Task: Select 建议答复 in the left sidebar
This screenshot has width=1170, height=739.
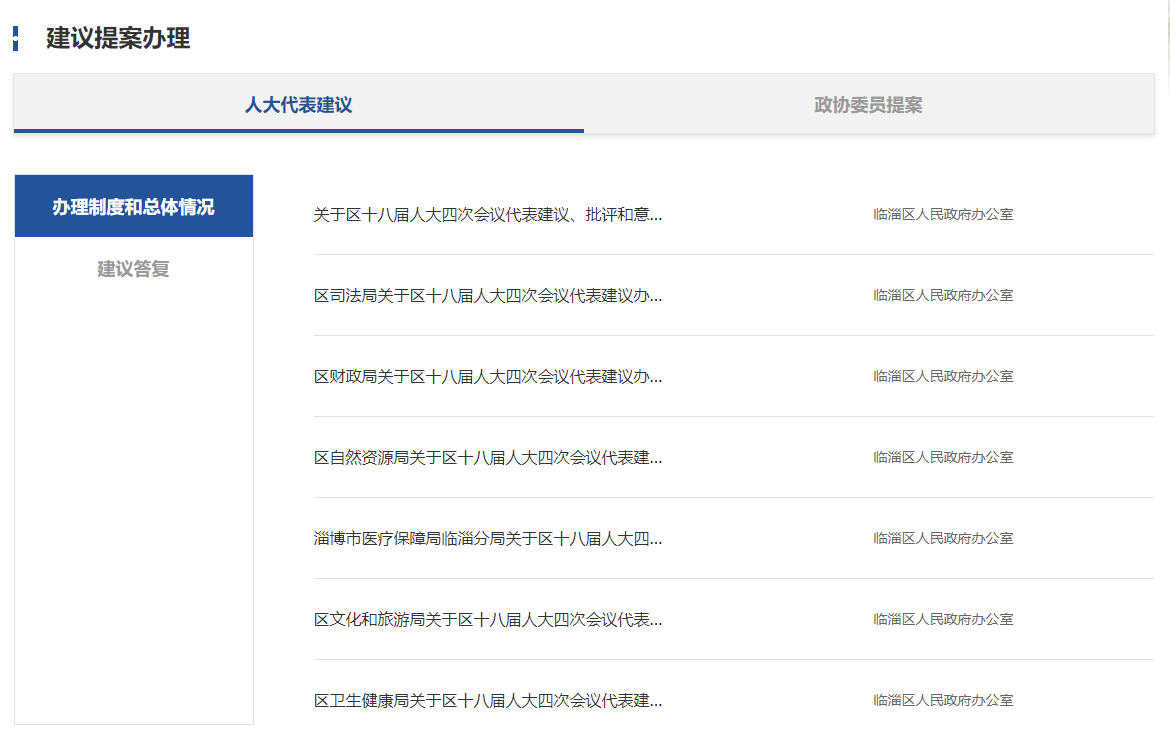Action: click(133, 269)
